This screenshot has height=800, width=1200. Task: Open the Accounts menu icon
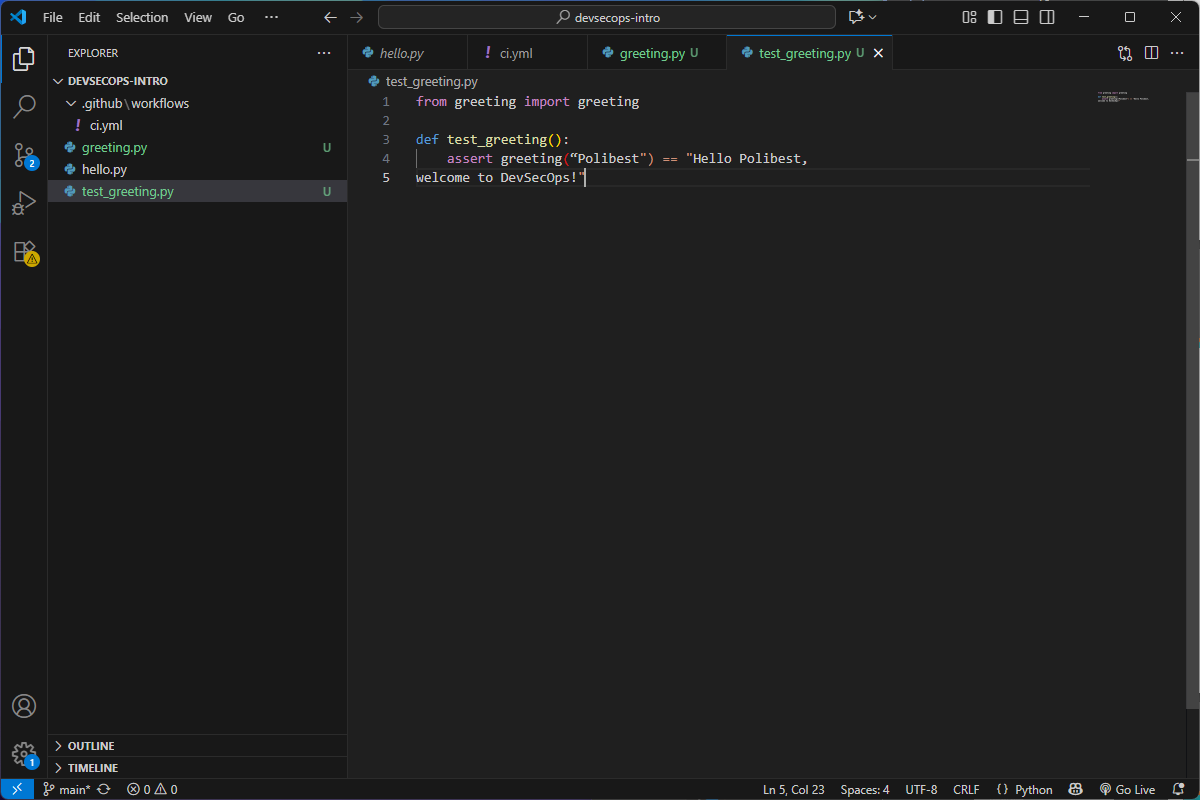click(24, 706)
